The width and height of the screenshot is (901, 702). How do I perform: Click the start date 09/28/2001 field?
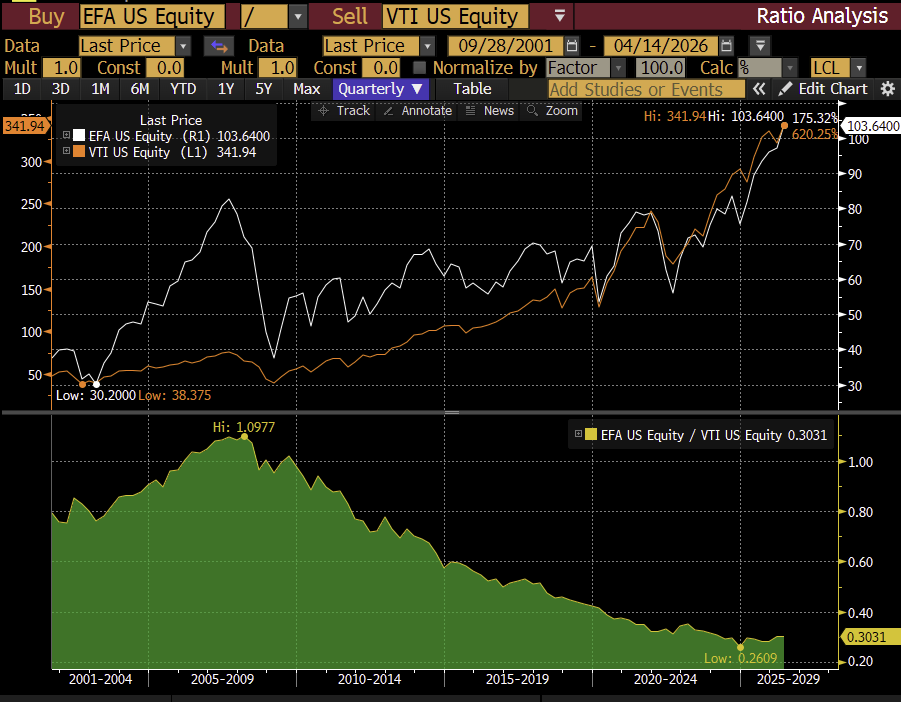coord(506,46)
